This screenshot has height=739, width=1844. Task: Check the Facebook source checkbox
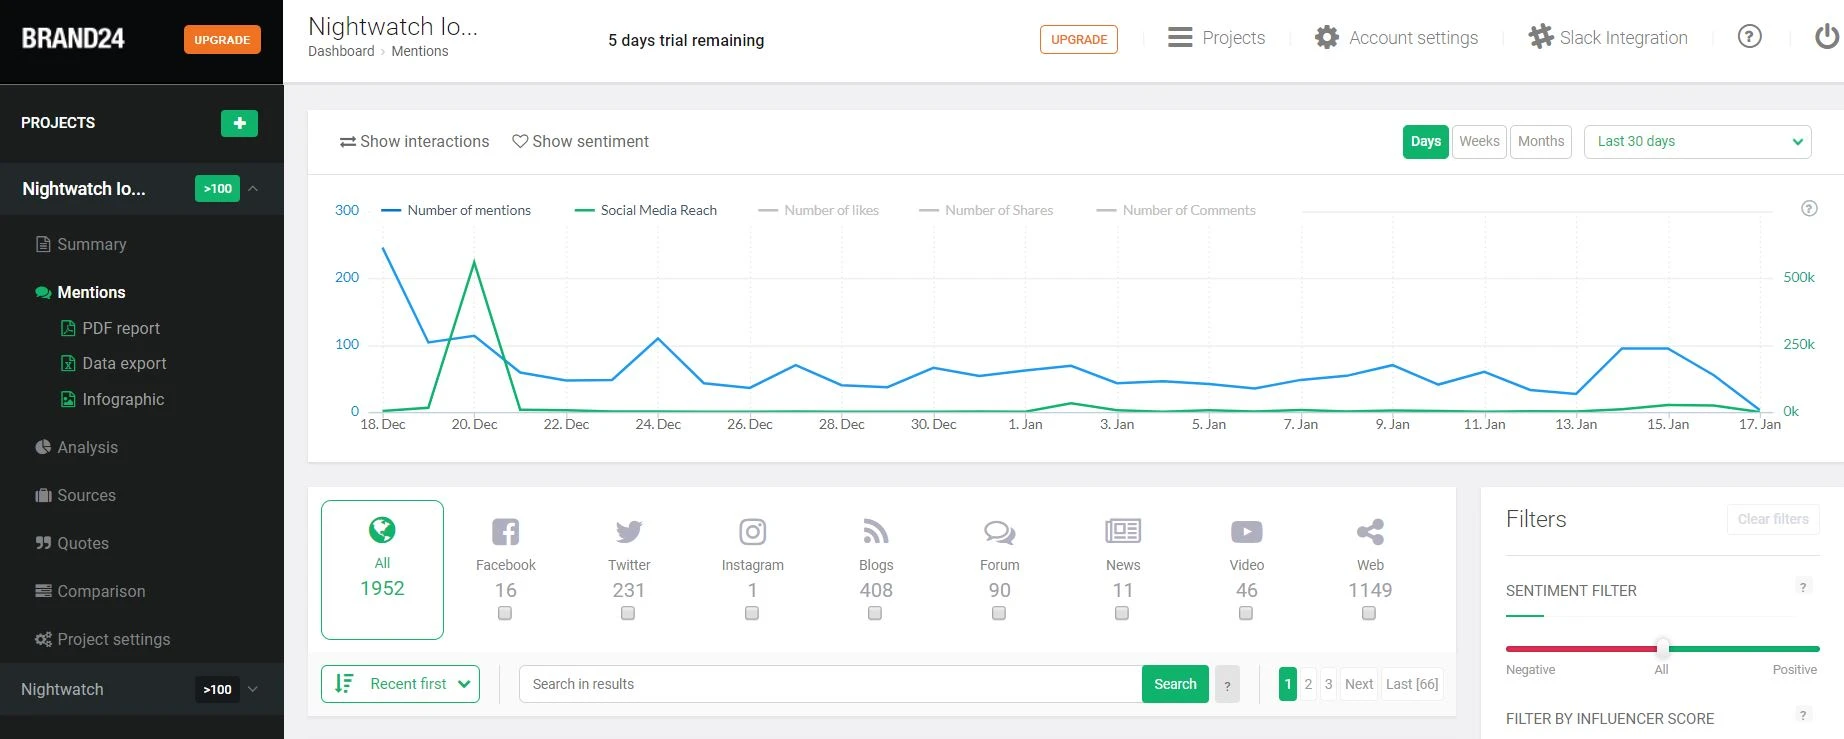[x=505, y=613]
